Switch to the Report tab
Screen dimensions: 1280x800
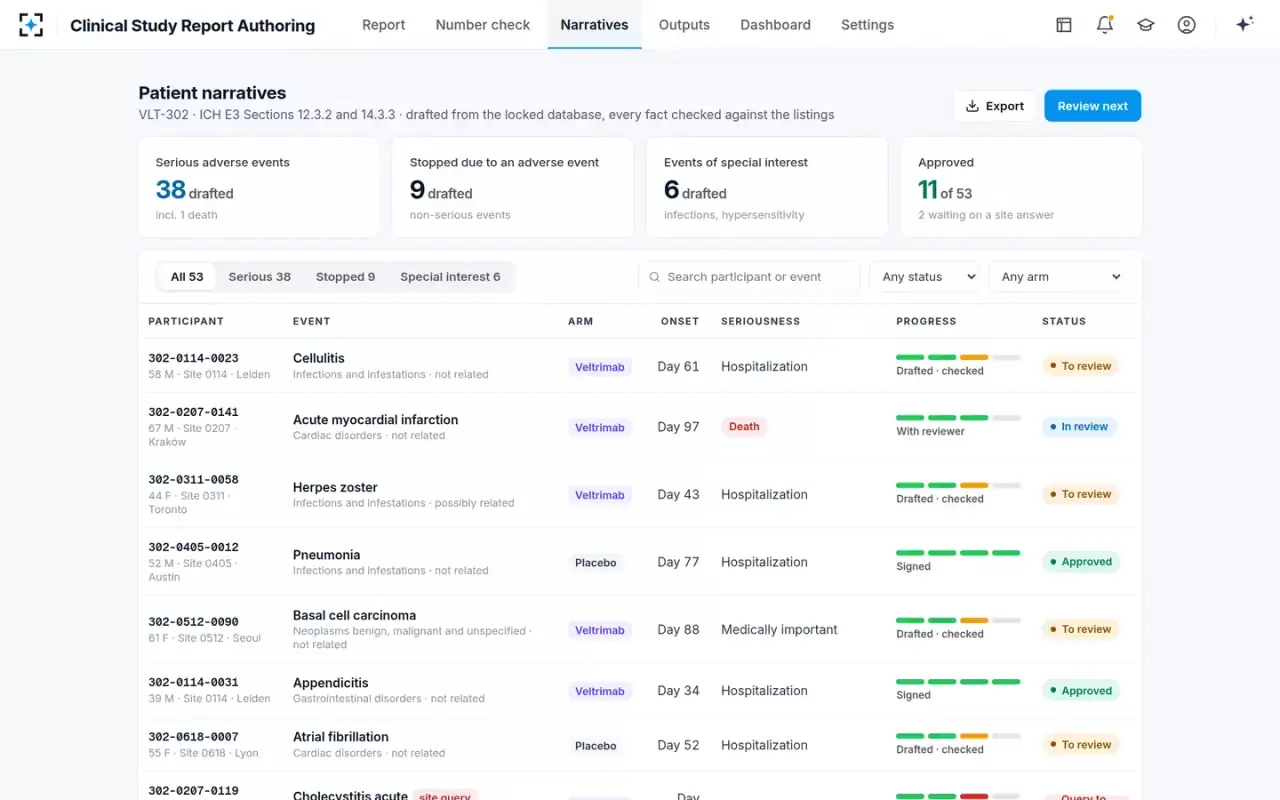pos(384,25)
